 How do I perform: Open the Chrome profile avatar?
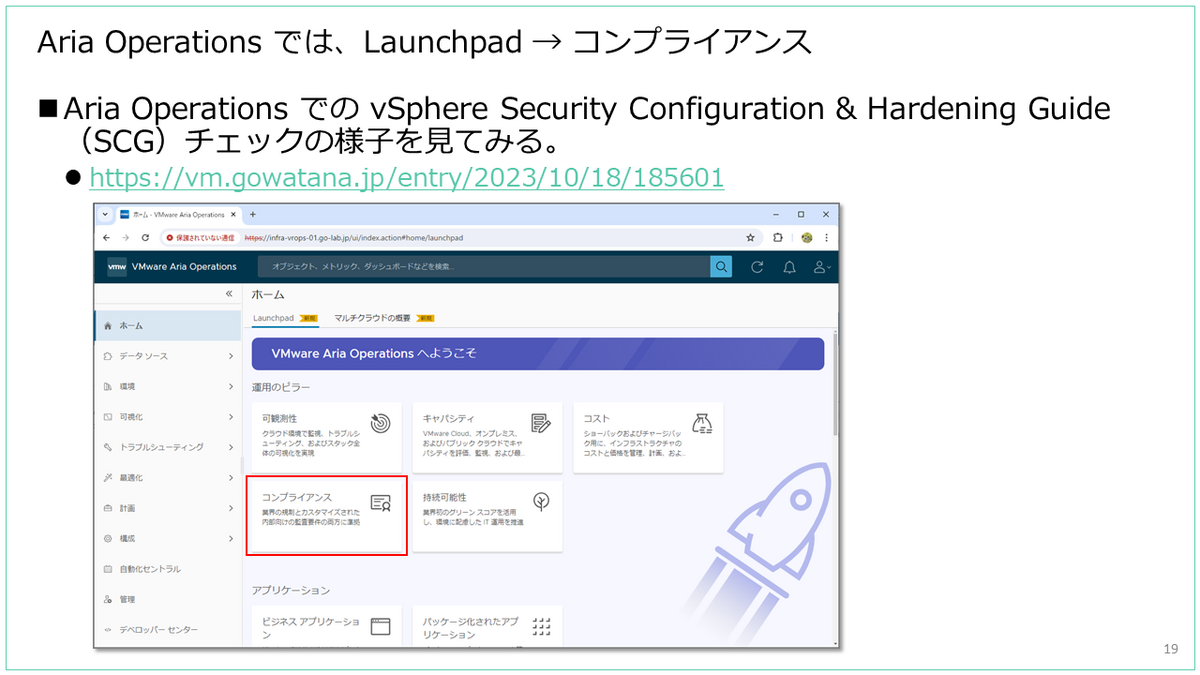pyautogui.click(x=806, y=238)
